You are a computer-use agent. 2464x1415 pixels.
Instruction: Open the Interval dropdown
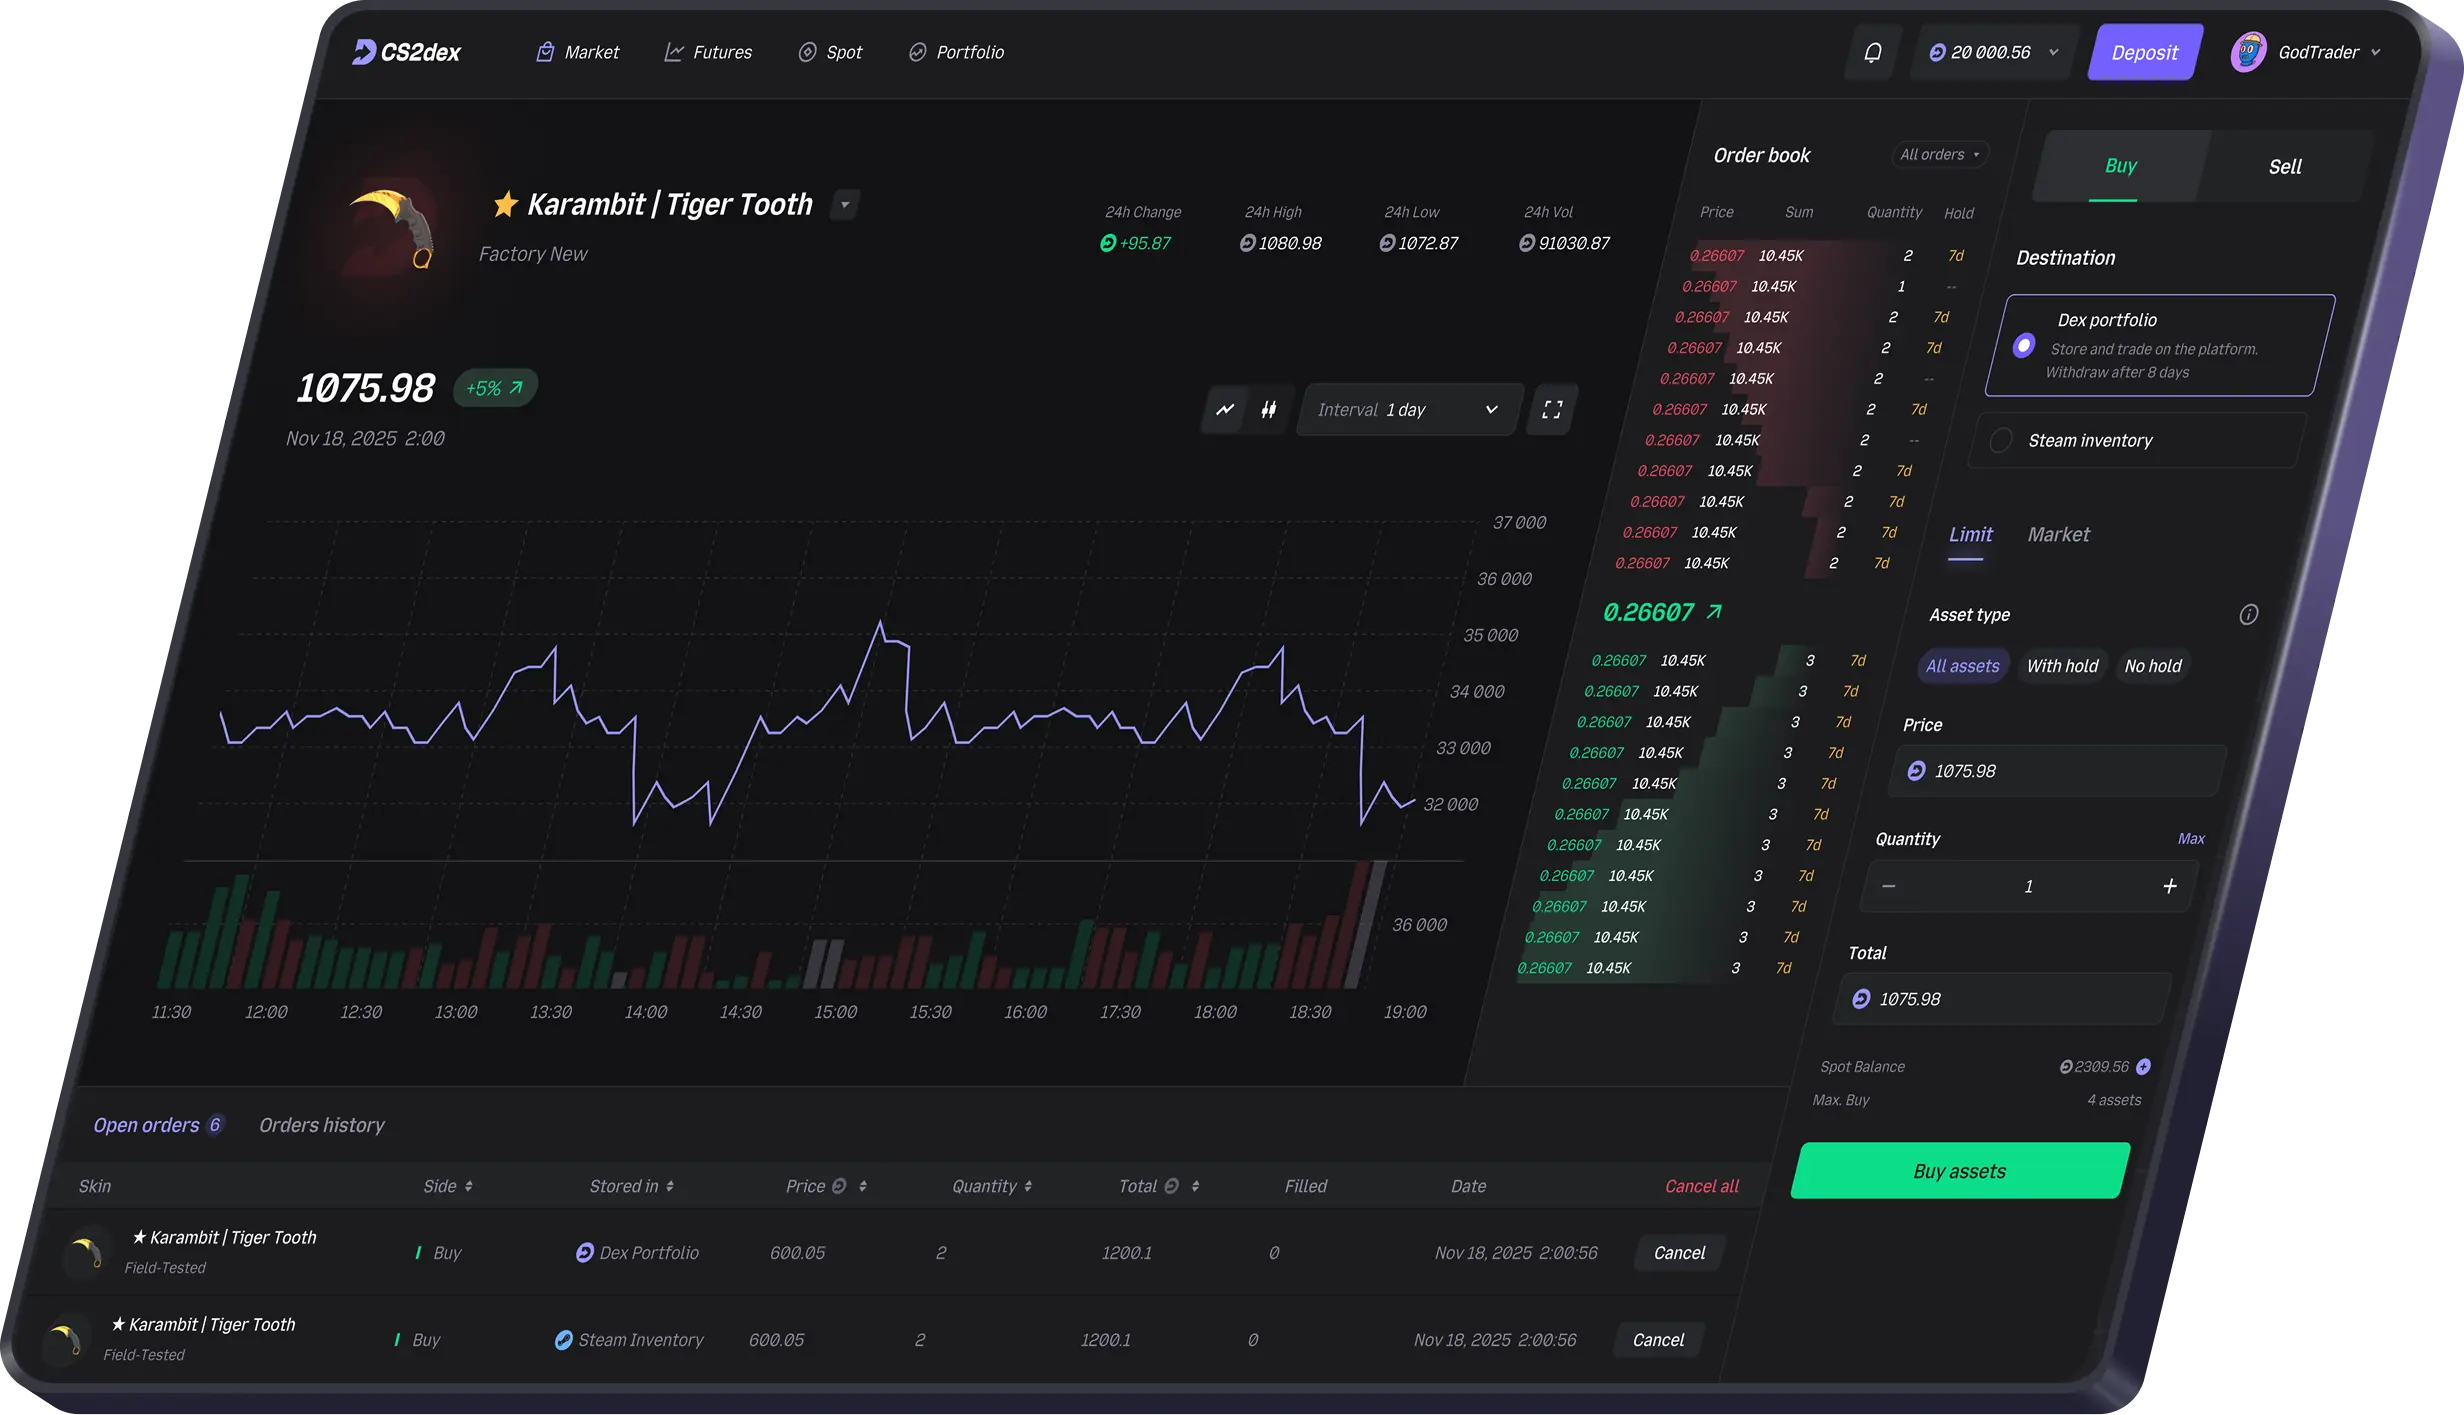tap(1408, 409)
